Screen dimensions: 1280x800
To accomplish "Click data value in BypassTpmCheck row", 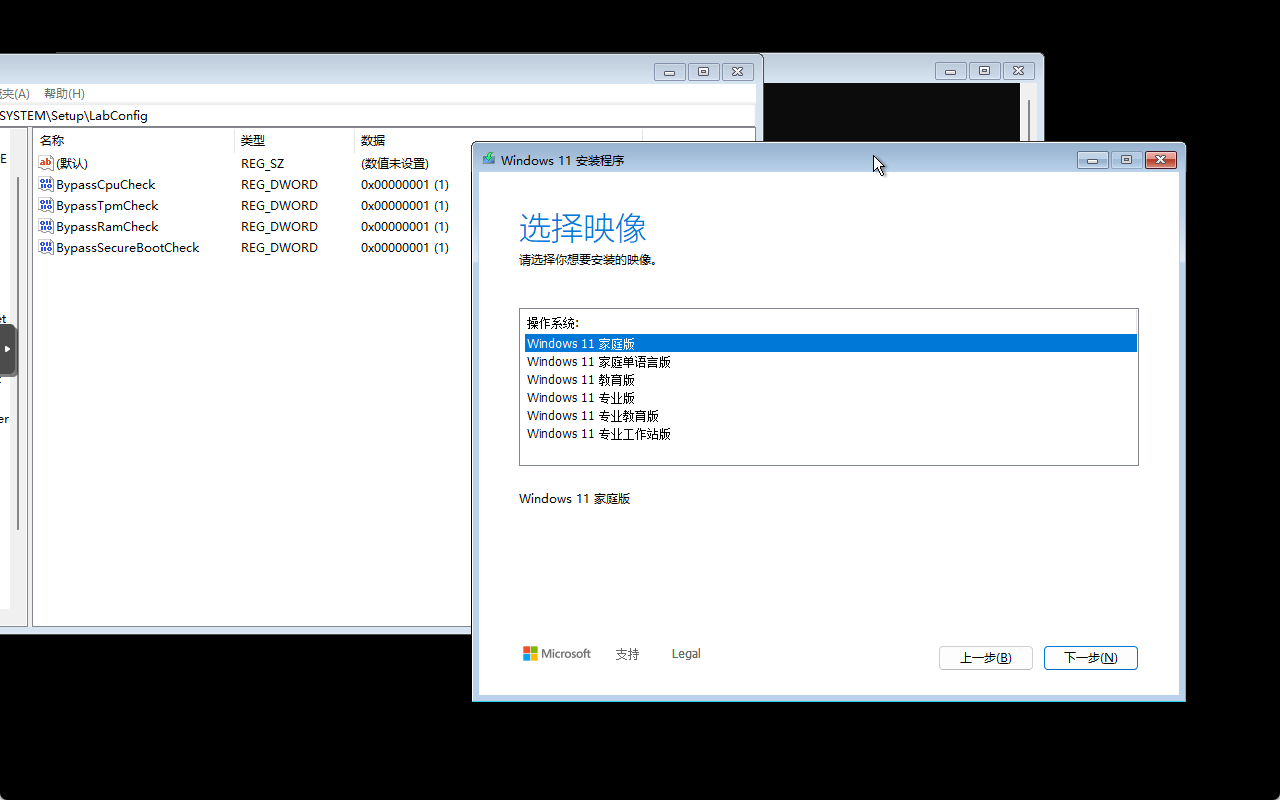I will pos(405,206).
